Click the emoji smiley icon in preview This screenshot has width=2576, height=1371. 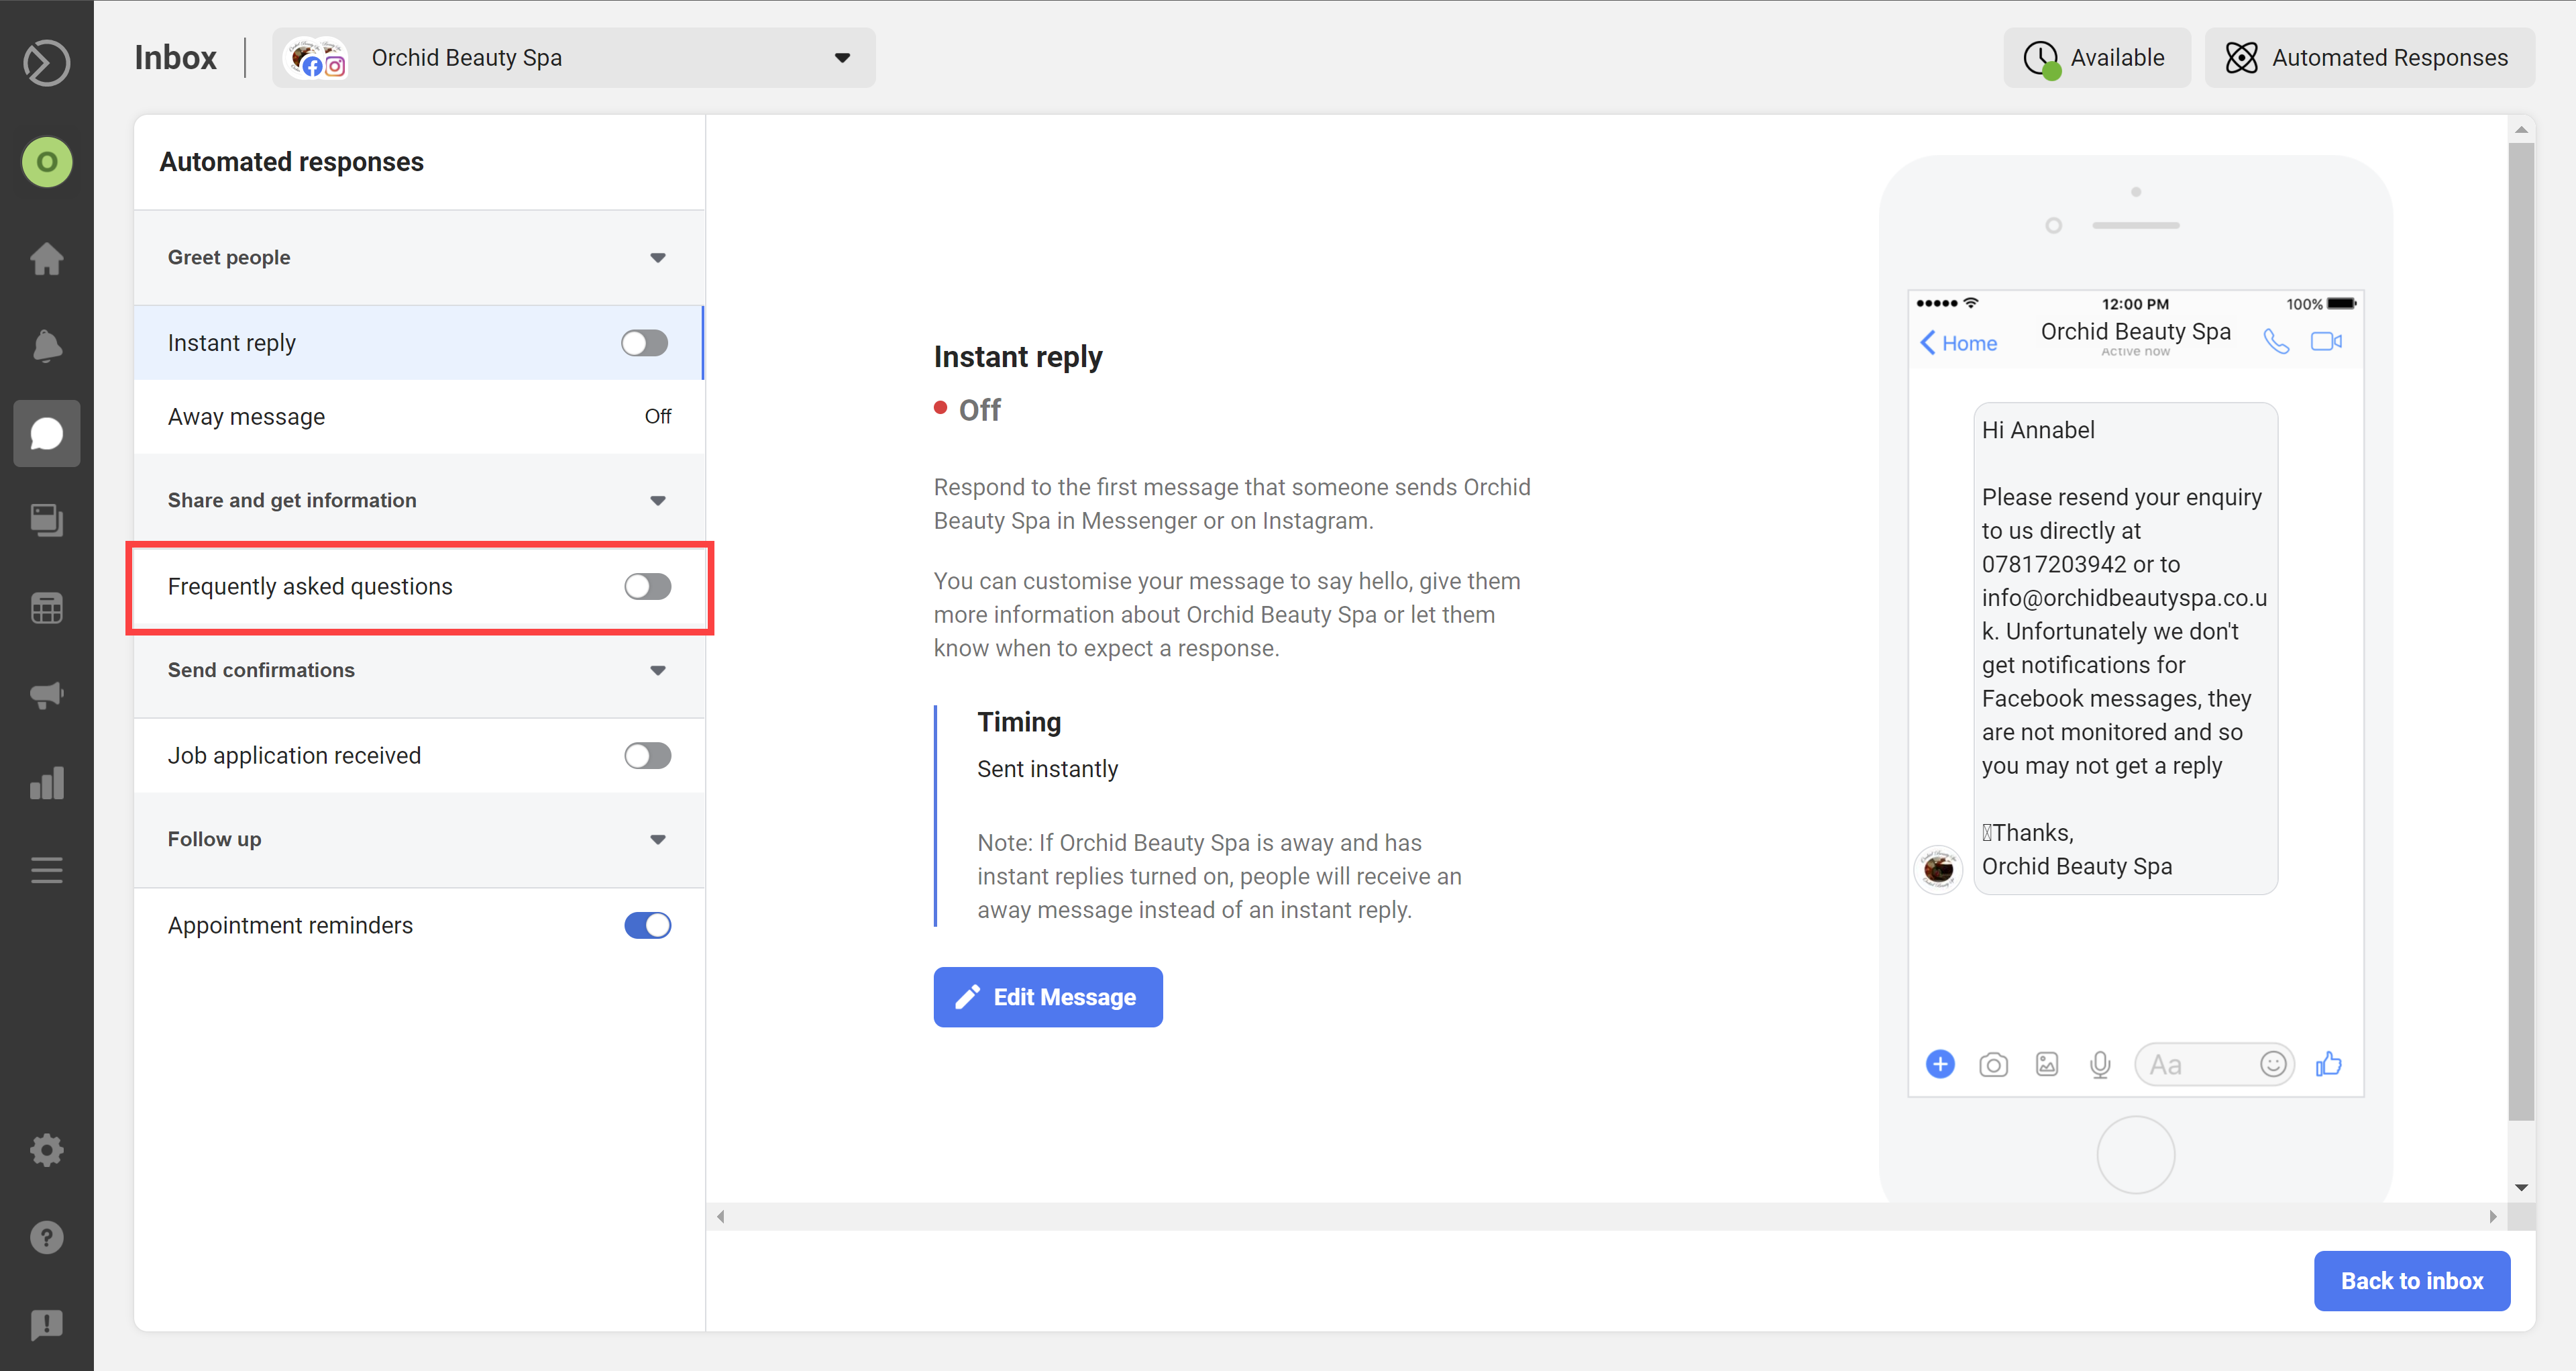pyautogui.click(x=2273, y=1064)
